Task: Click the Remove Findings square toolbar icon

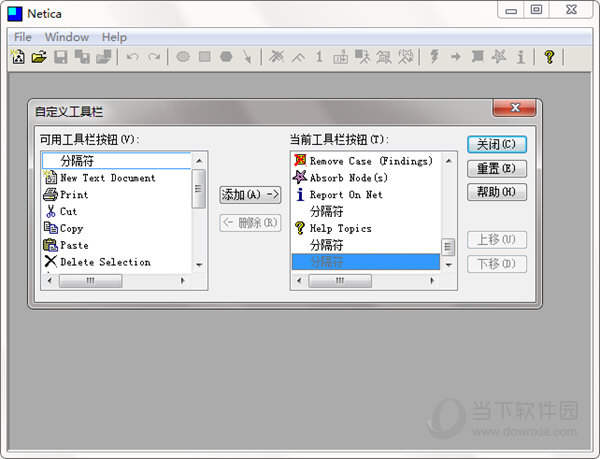Action: [x=478, y=57]
